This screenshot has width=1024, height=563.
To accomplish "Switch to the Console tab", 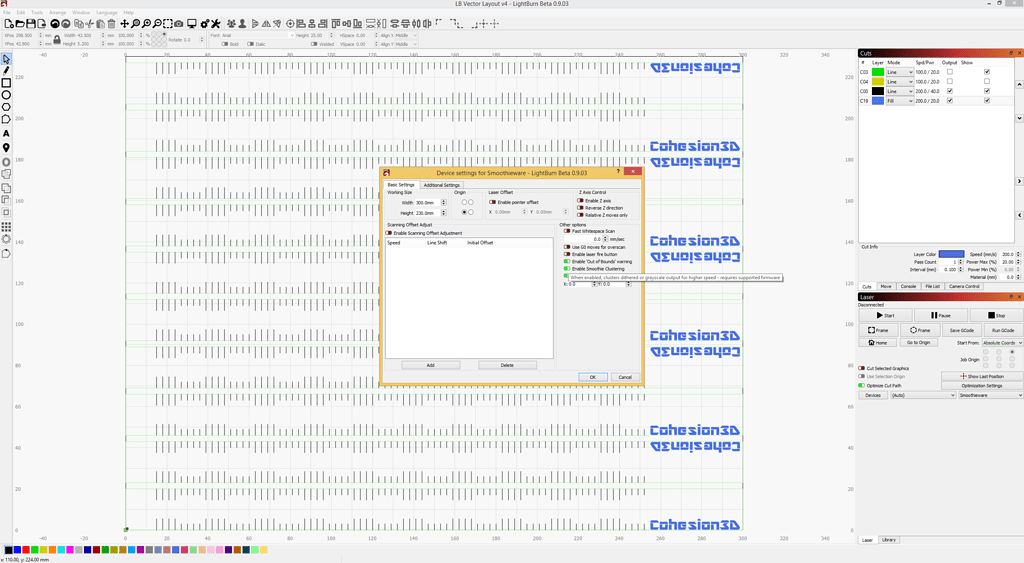I will [x=908, y=286].
